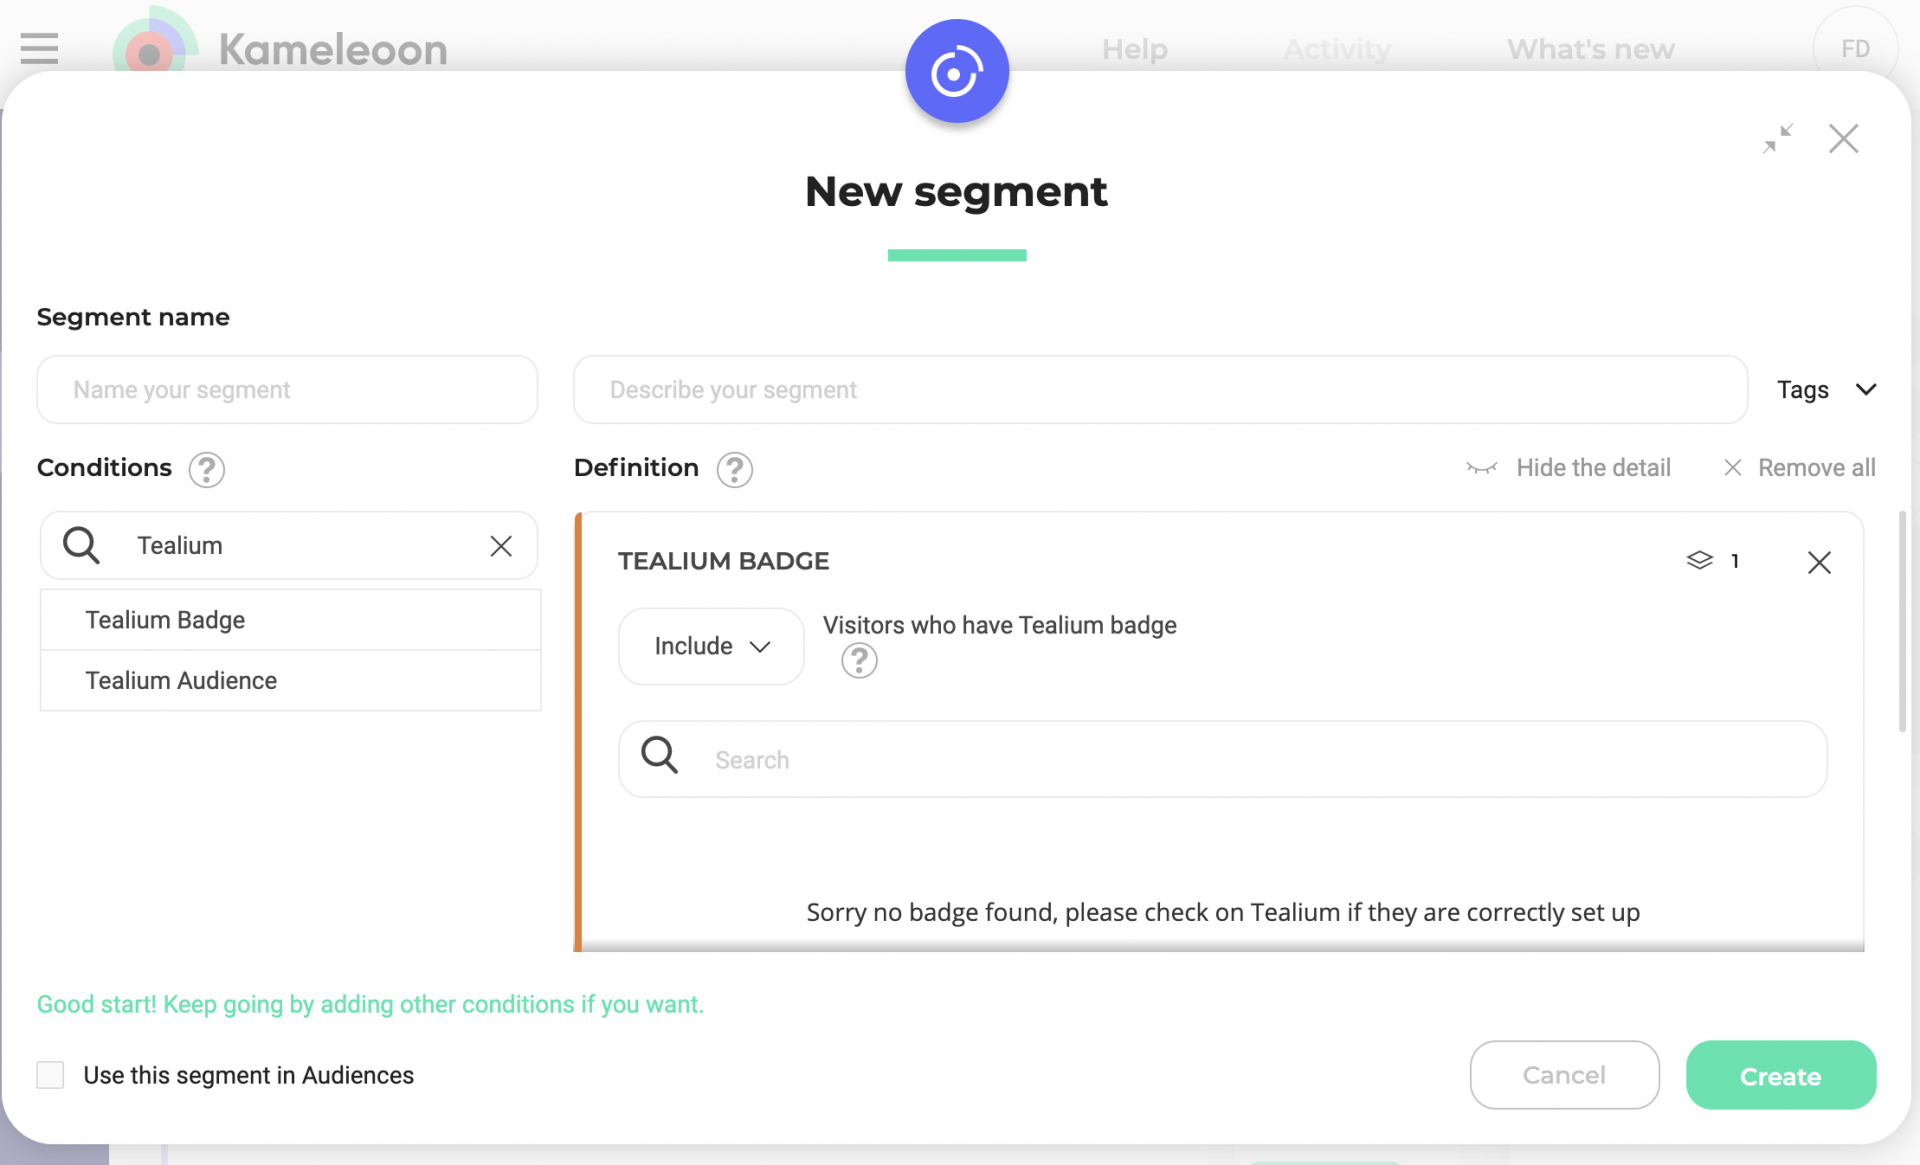Remove the Tealium Badge condition card
1920x1165 pixels.
click(x=1819, y=562)
